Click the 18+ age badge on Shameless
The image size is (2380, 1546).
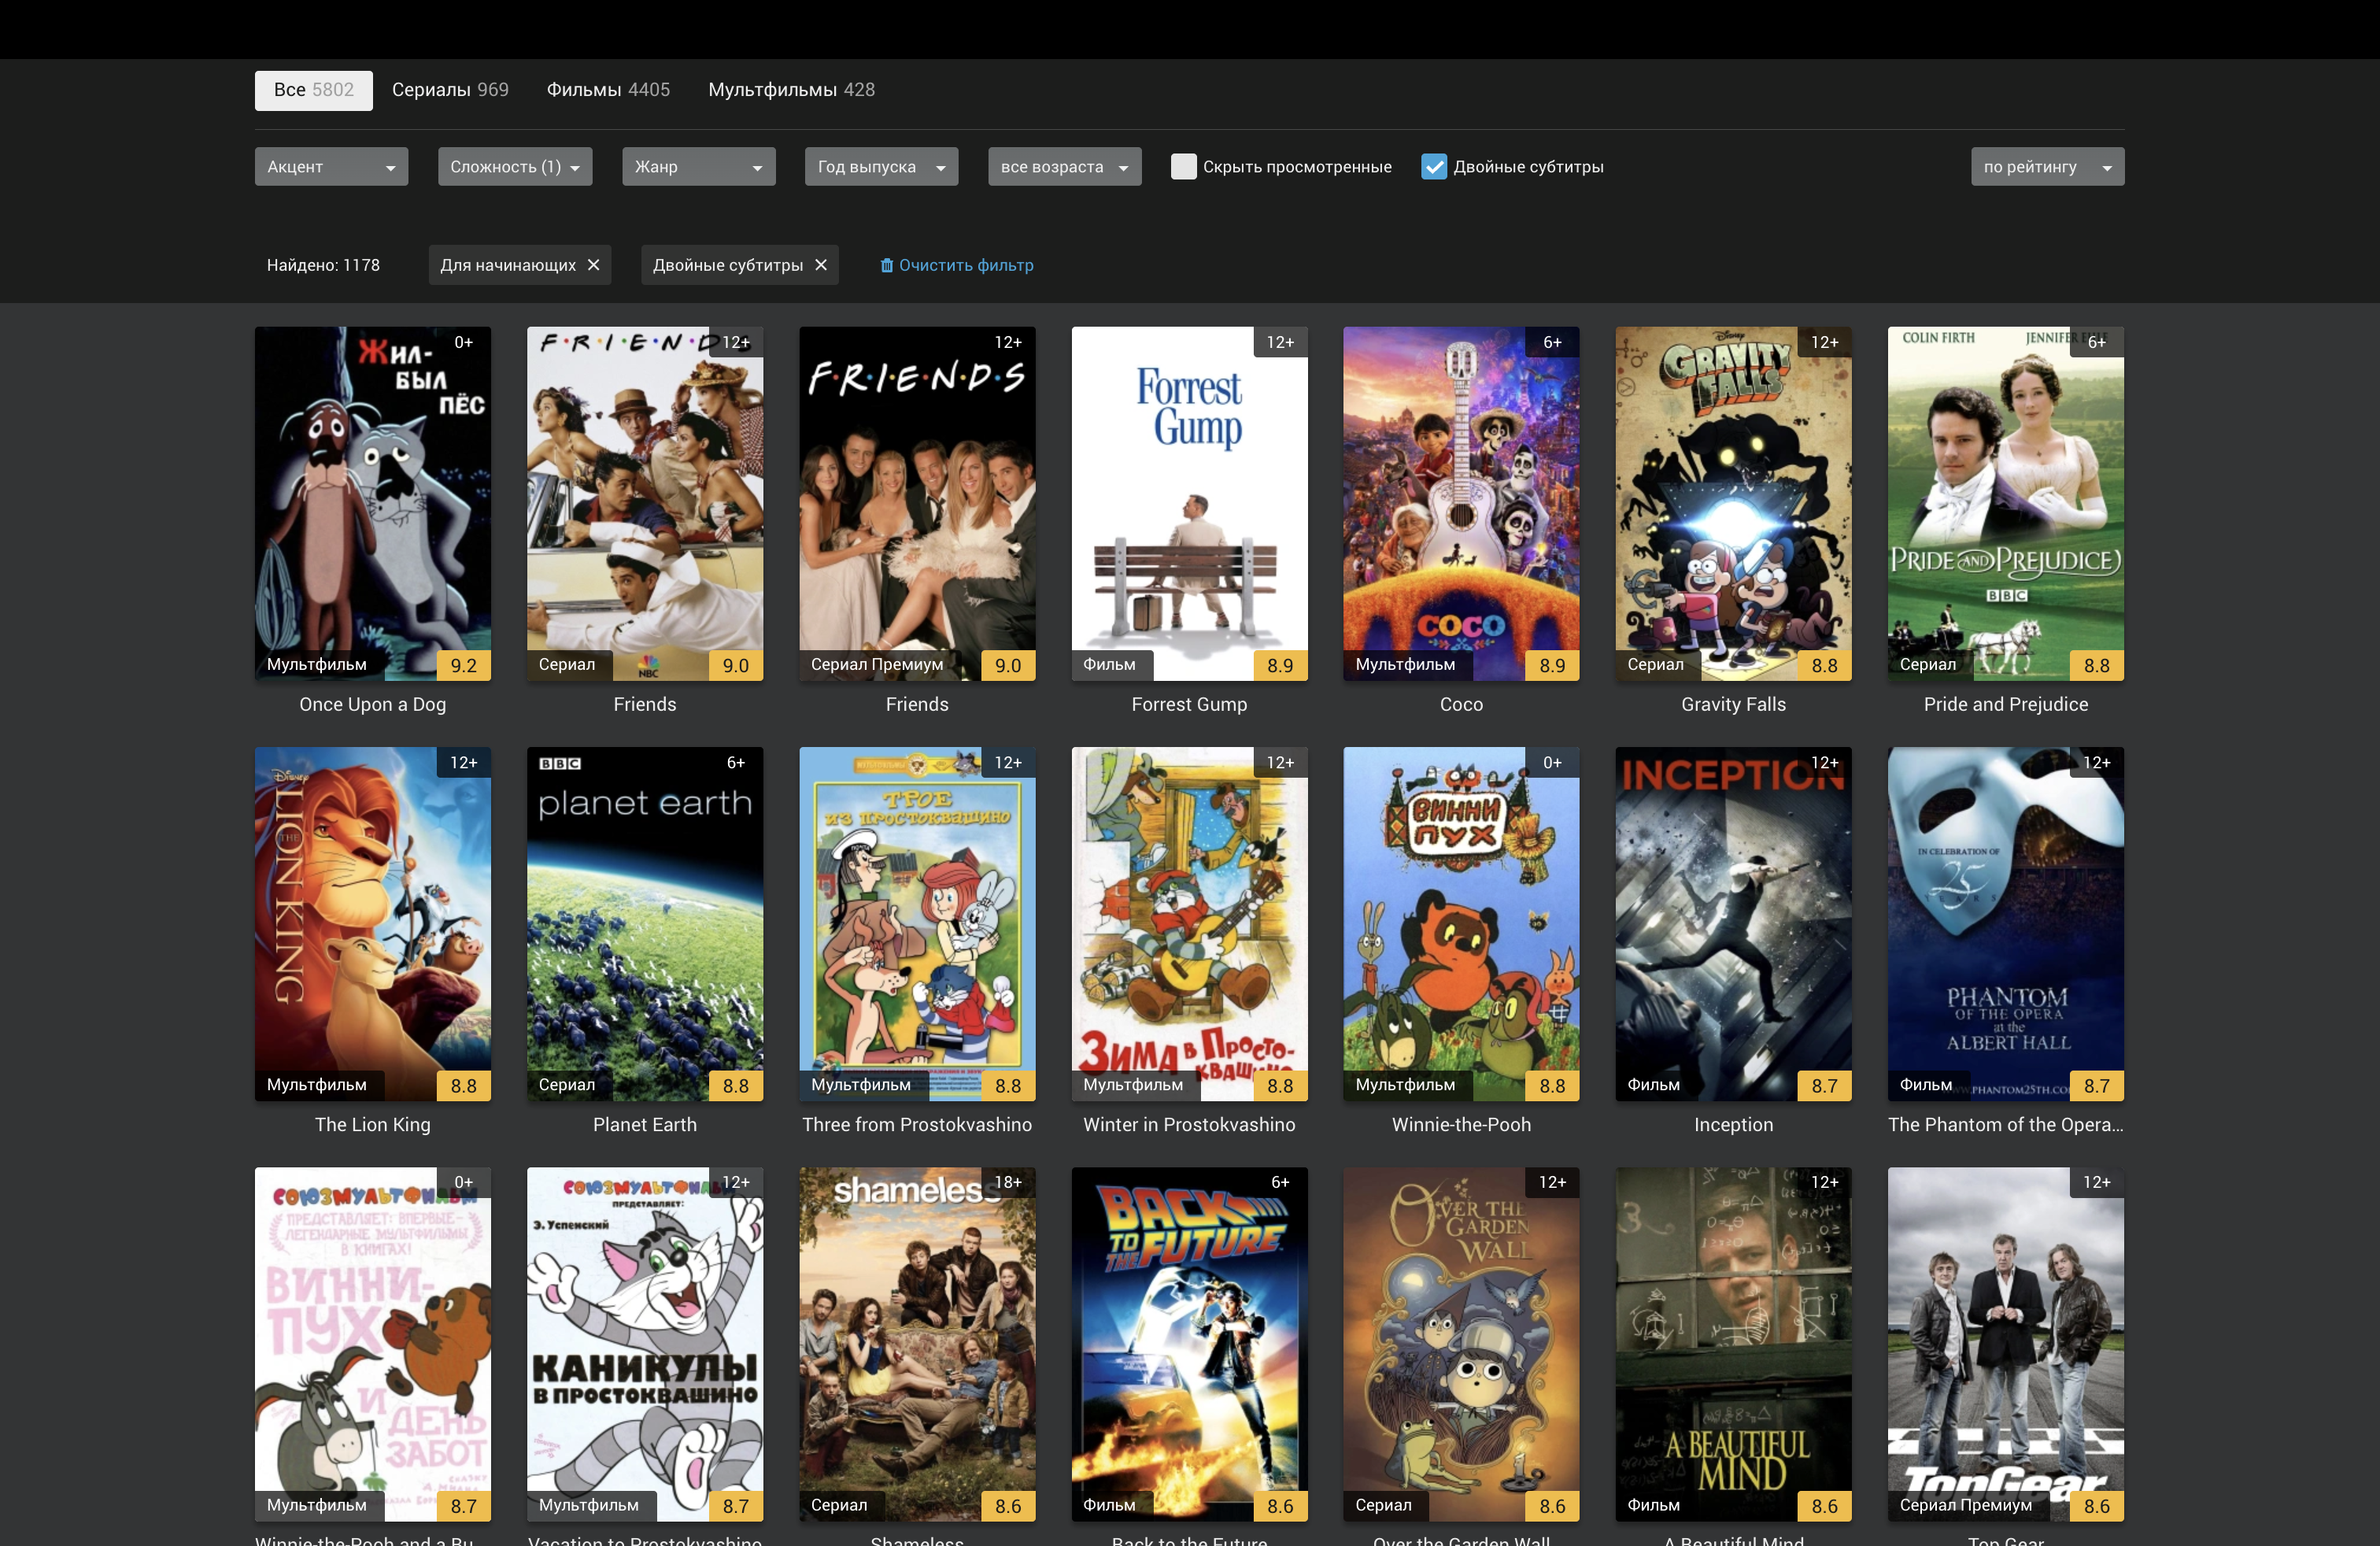pos(1007,1182)
